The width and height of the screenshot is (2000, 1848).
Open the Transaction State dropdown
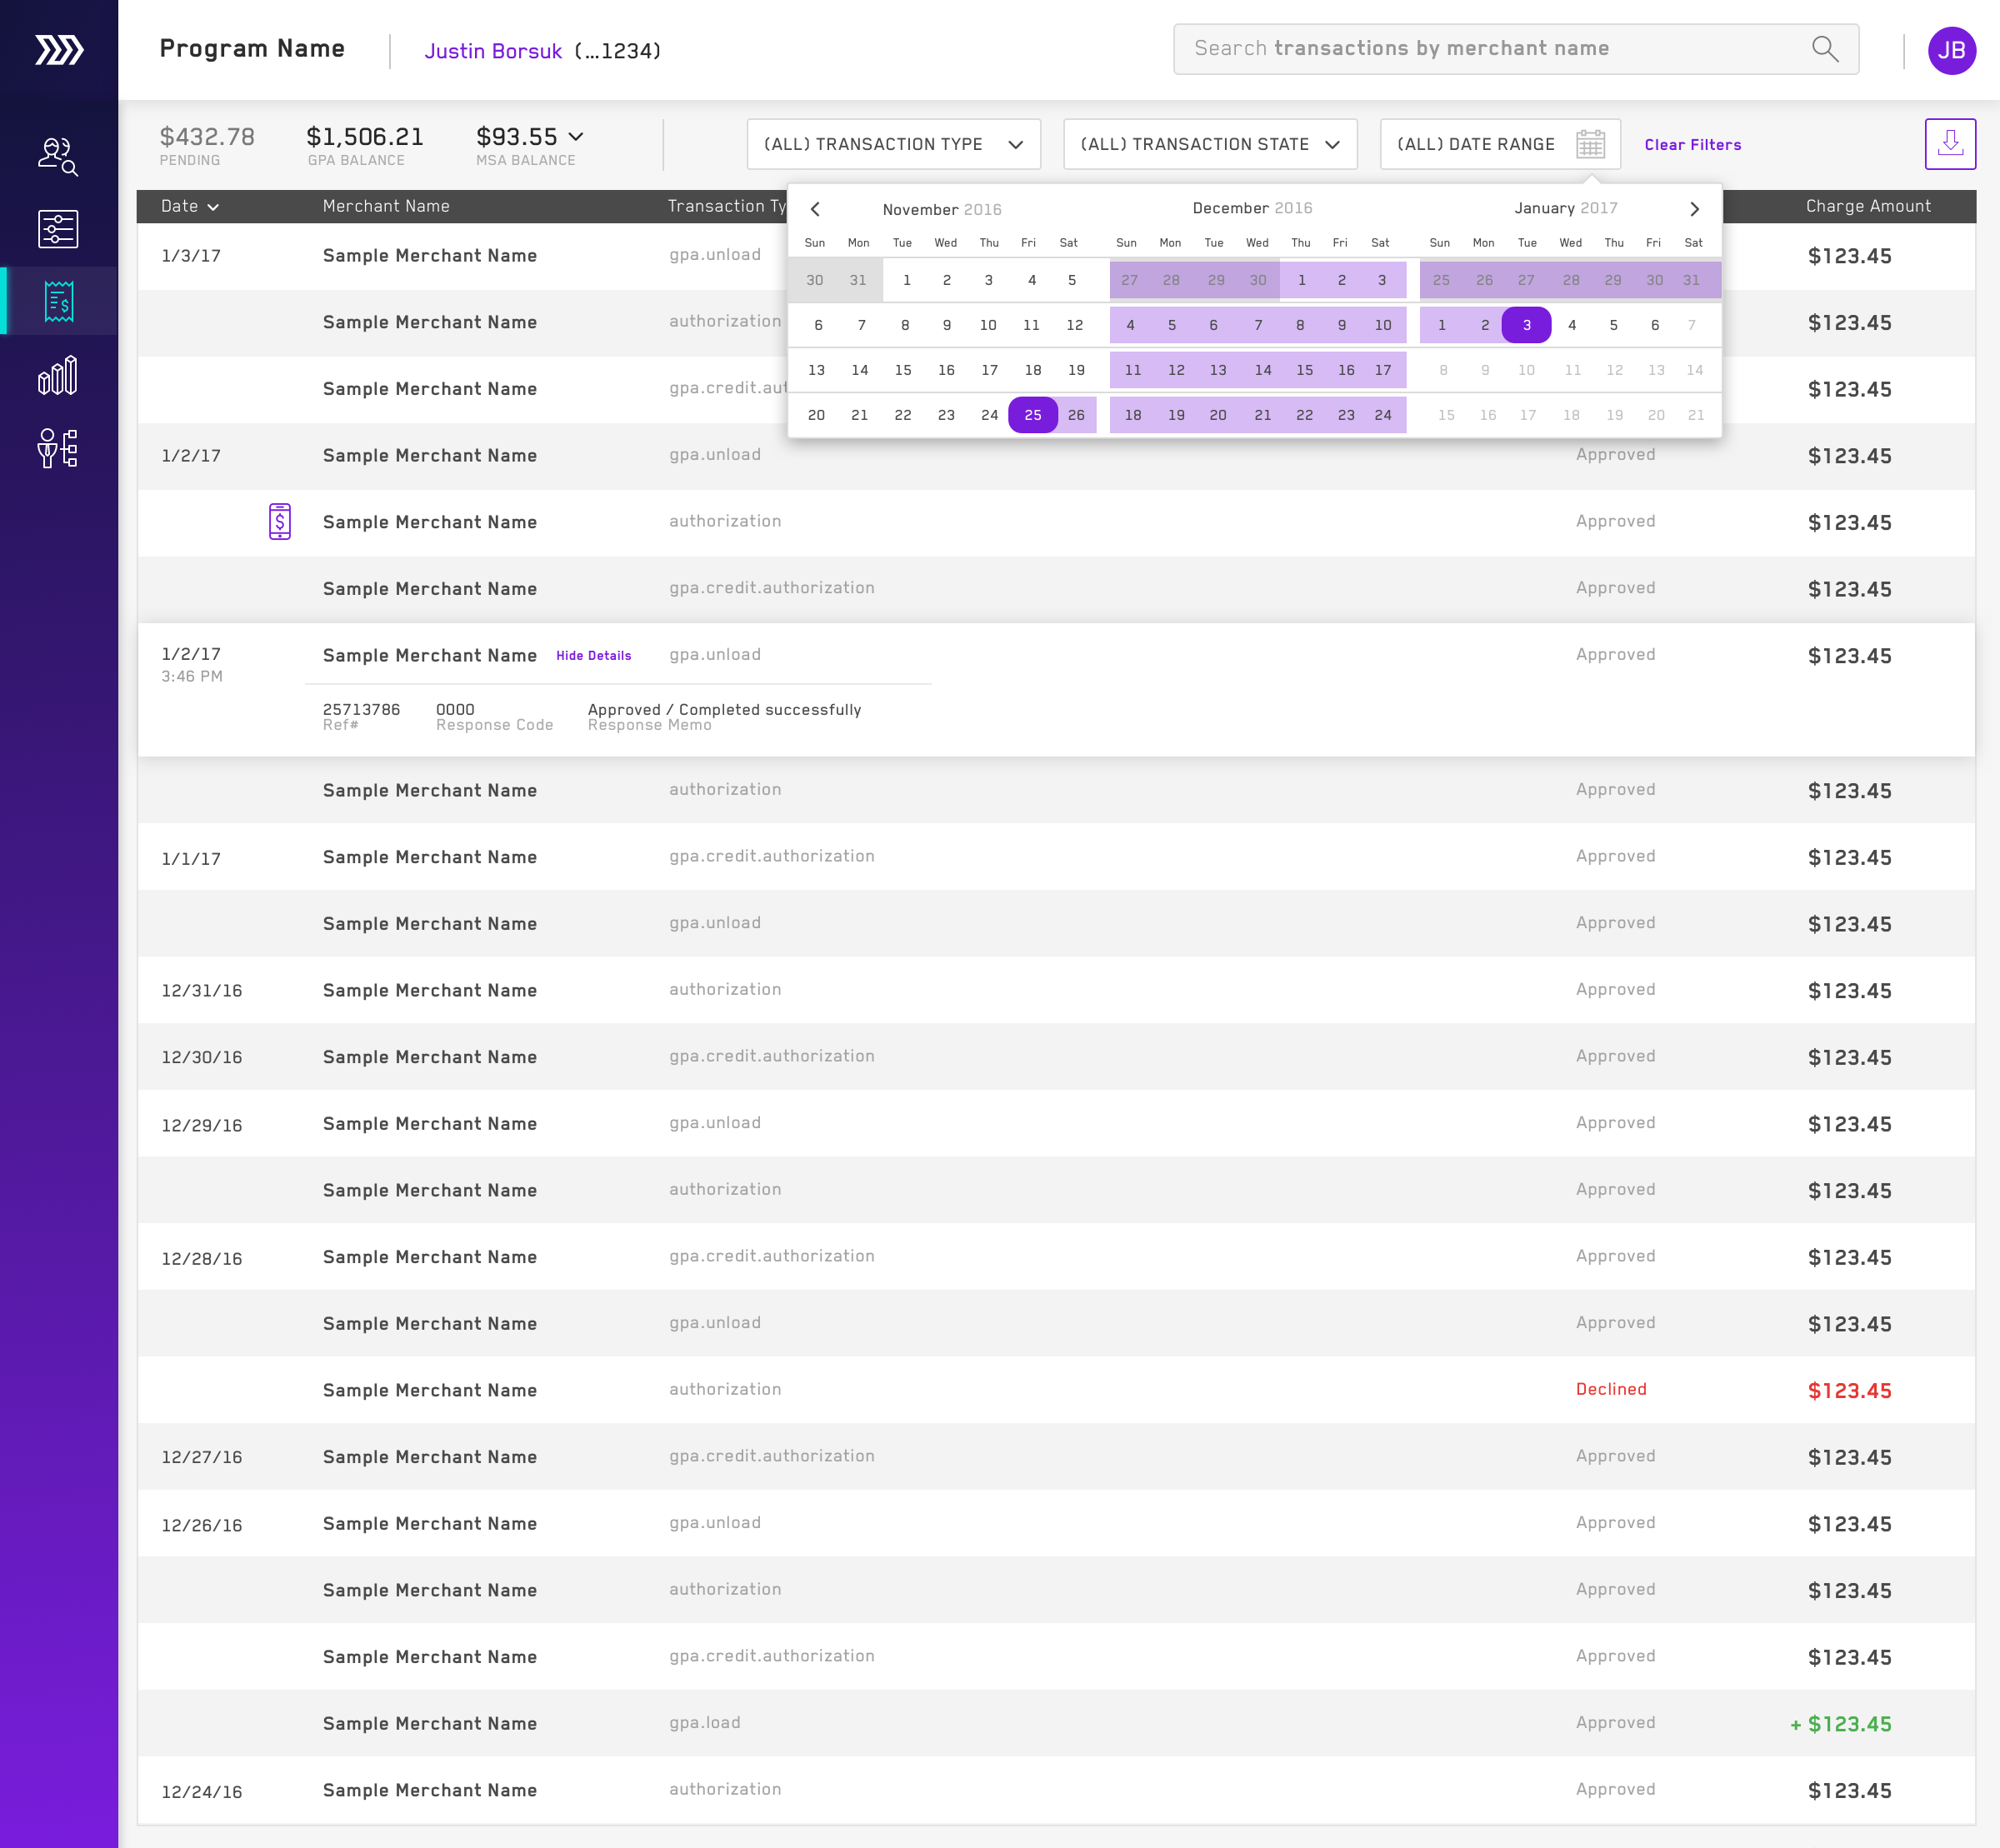point(1210,144)
